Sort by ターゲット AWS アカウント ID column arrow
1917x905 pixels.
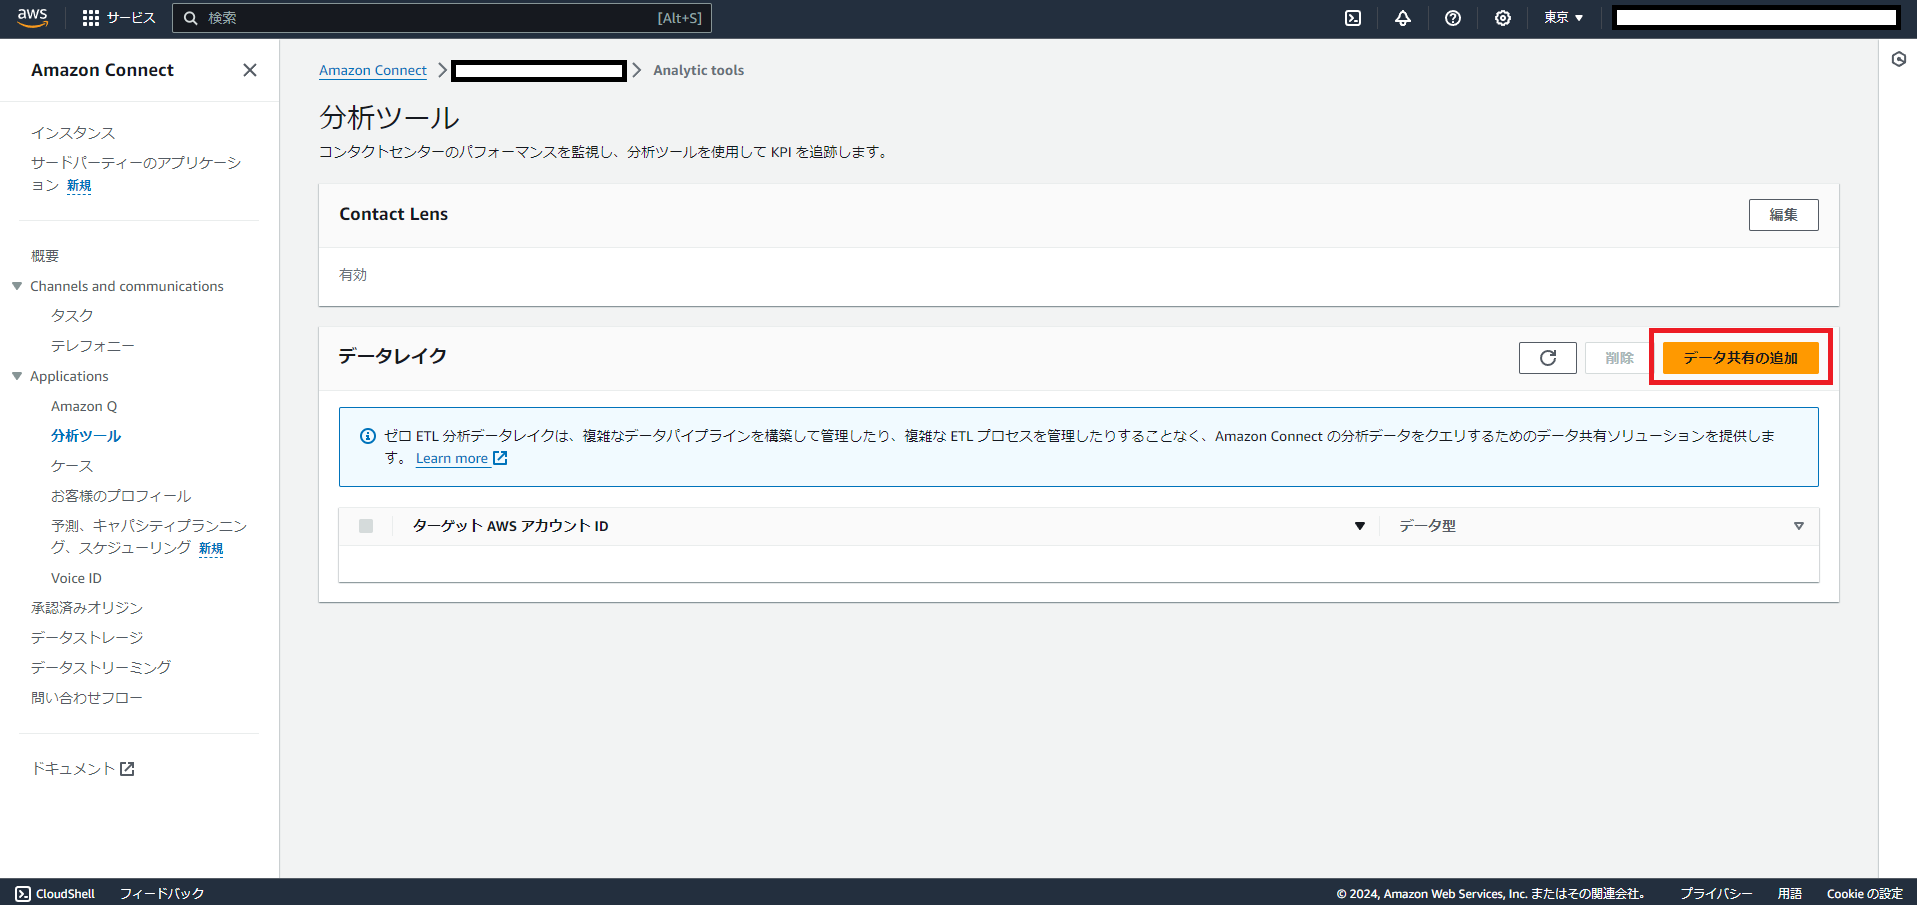coord(1360,526)
